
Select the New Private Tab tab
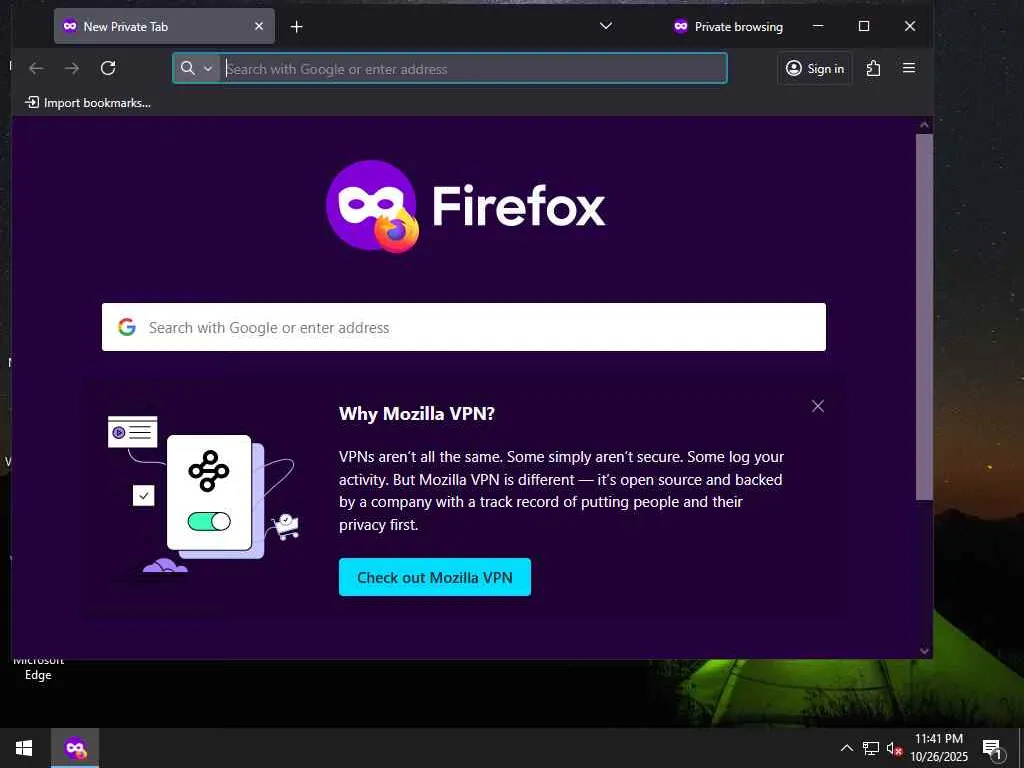click(164, 26)
